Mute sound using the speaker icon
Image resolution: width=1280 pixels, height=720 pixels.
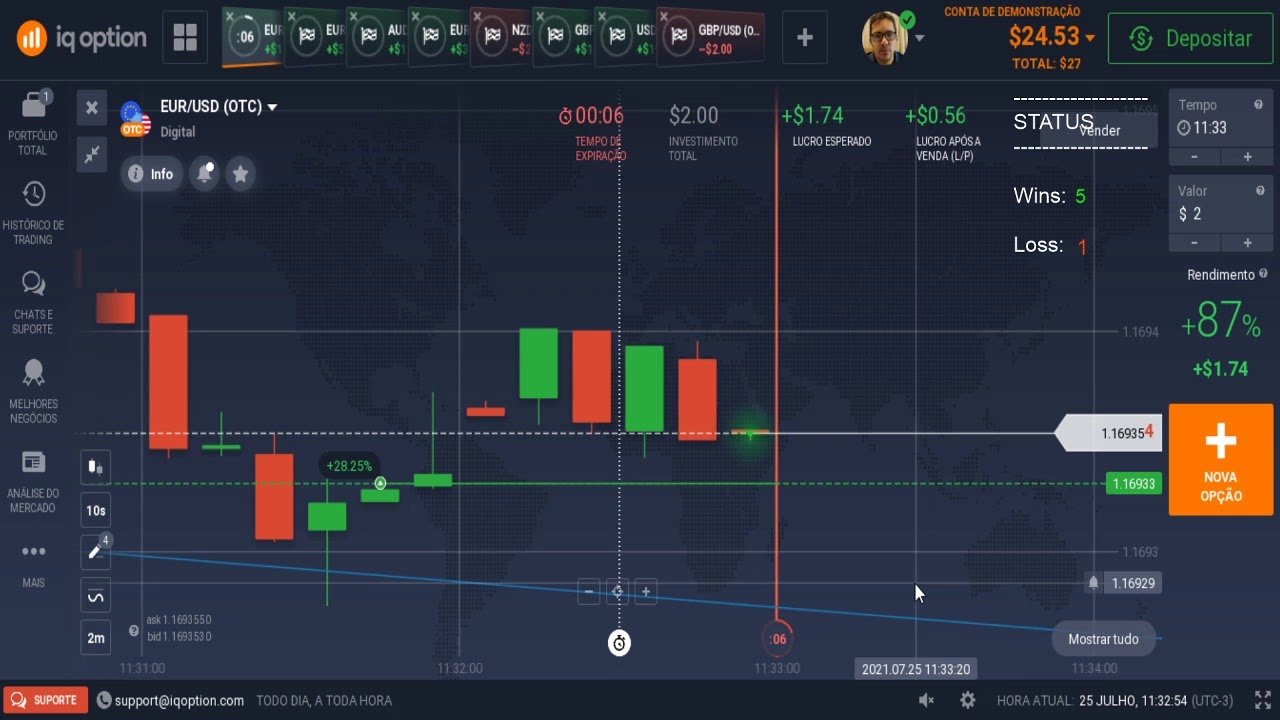[x=925, y=700]
